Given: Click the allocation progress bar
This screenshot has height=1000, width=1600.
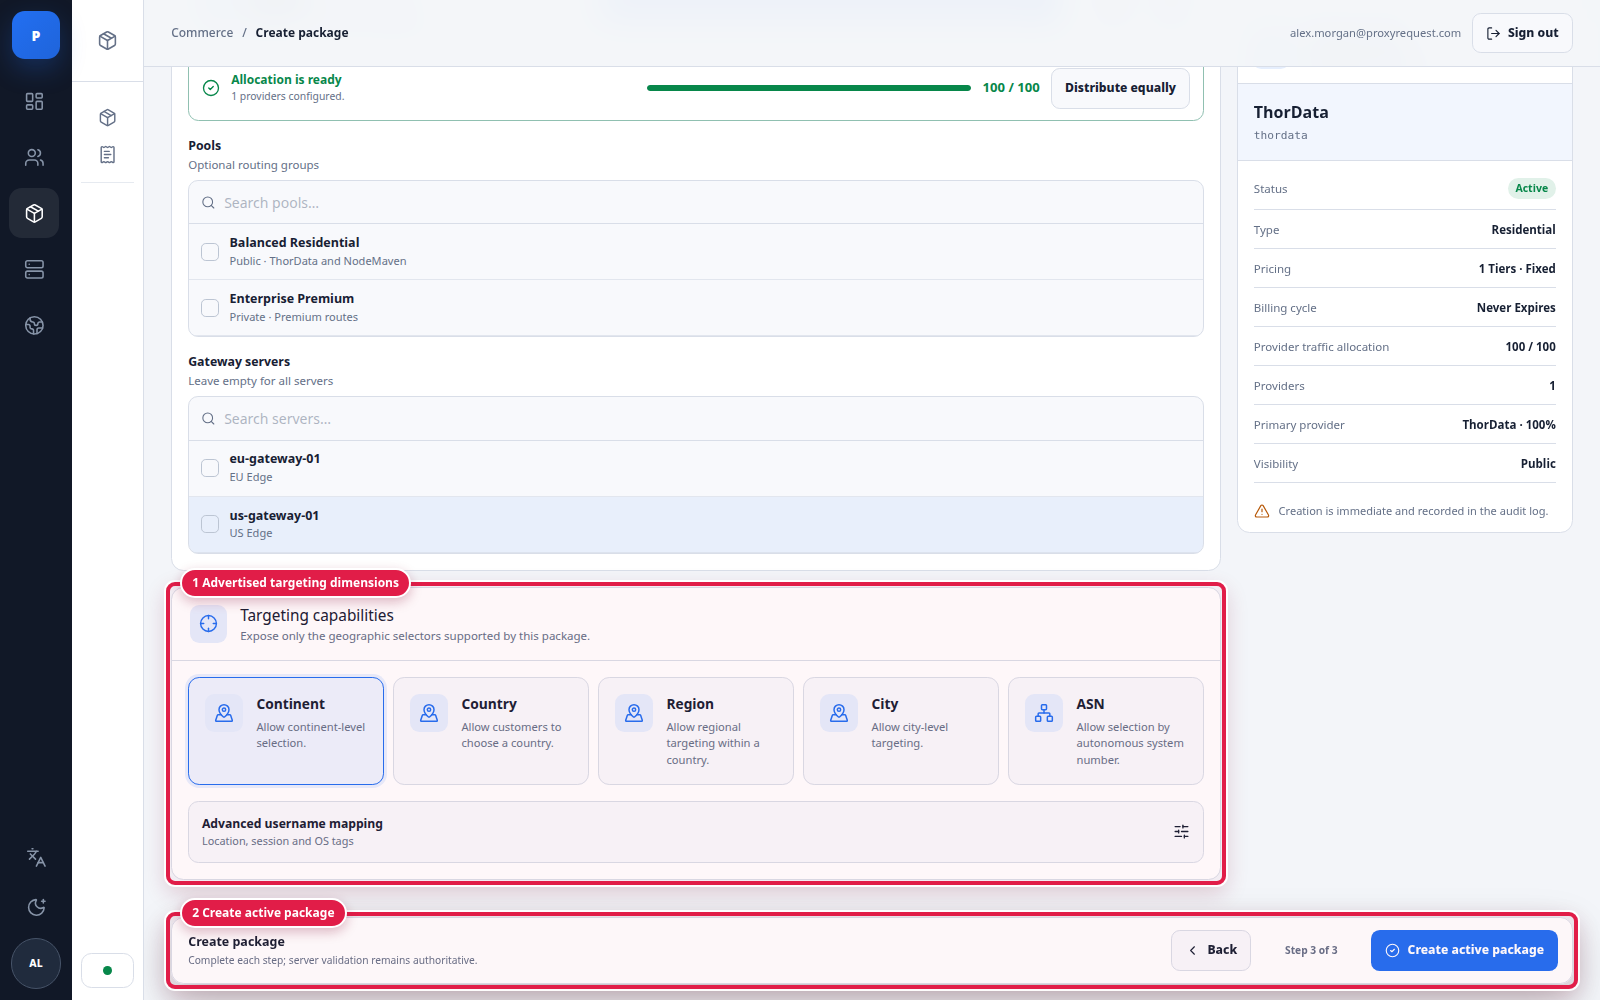Looking at the screenshot, I should (808, 88).
